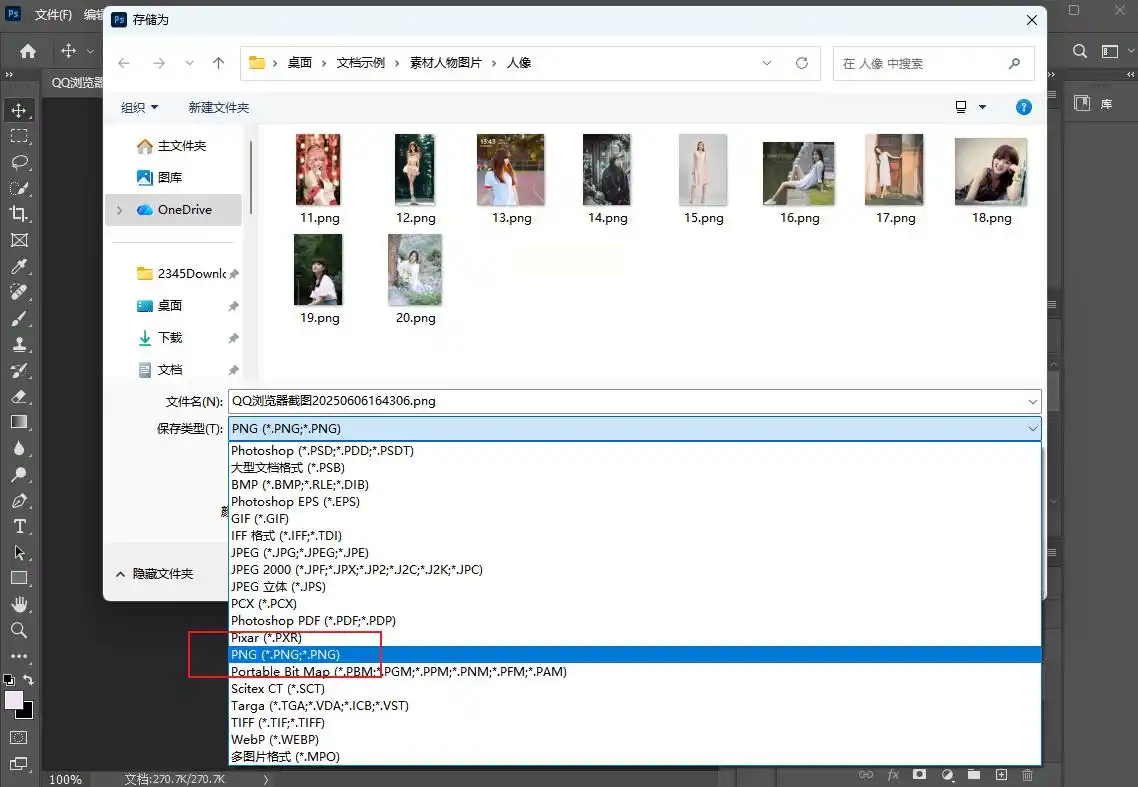Expand the address bar path dropdown
This screenshot has width=1138, height=787.
766,63
